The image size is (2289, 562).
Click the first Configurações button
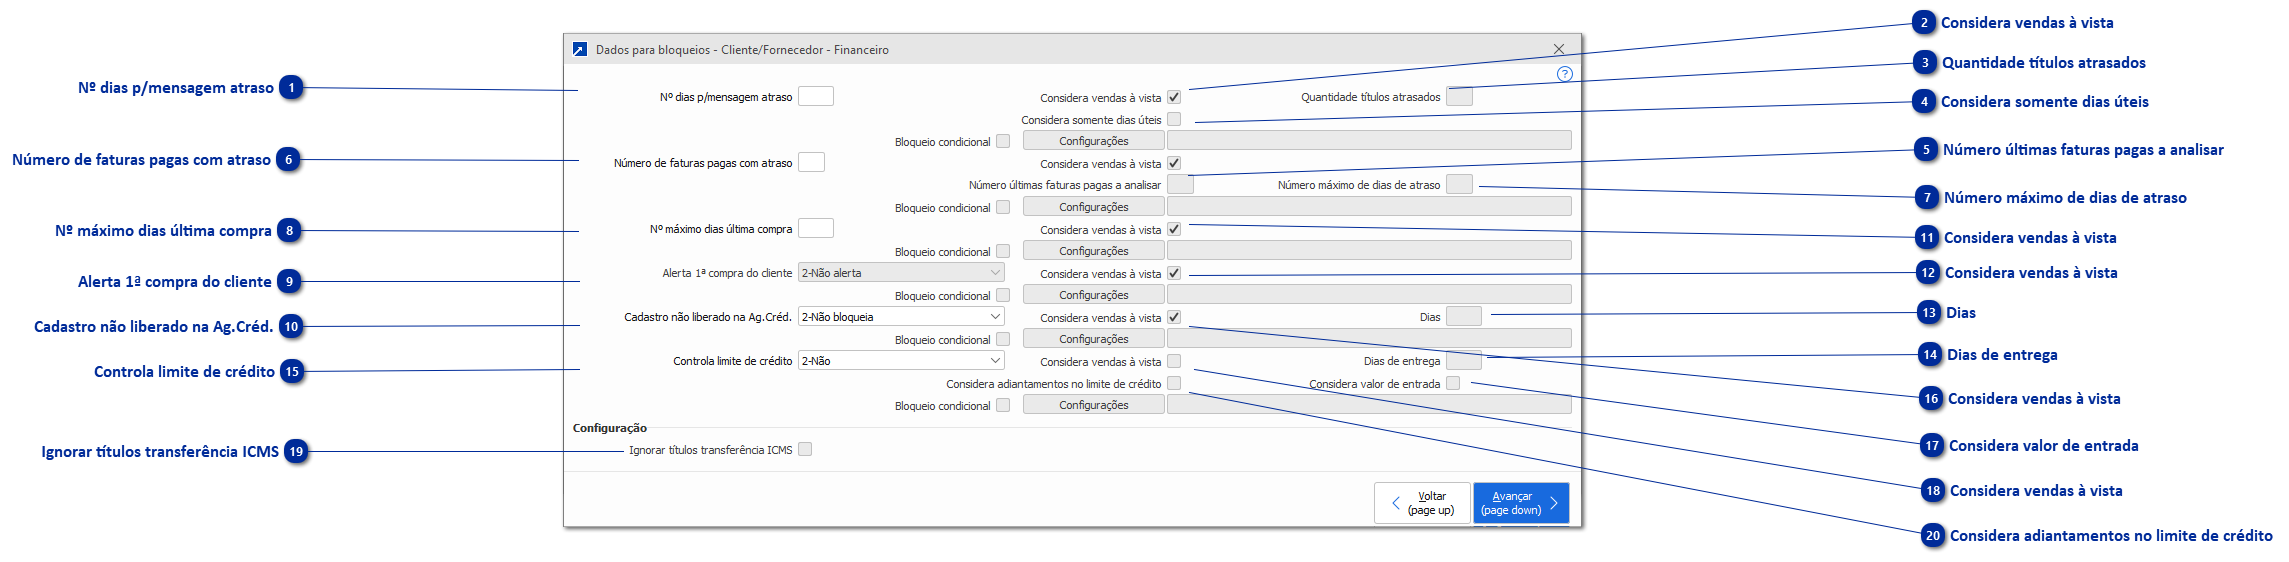coord(1093,142)
